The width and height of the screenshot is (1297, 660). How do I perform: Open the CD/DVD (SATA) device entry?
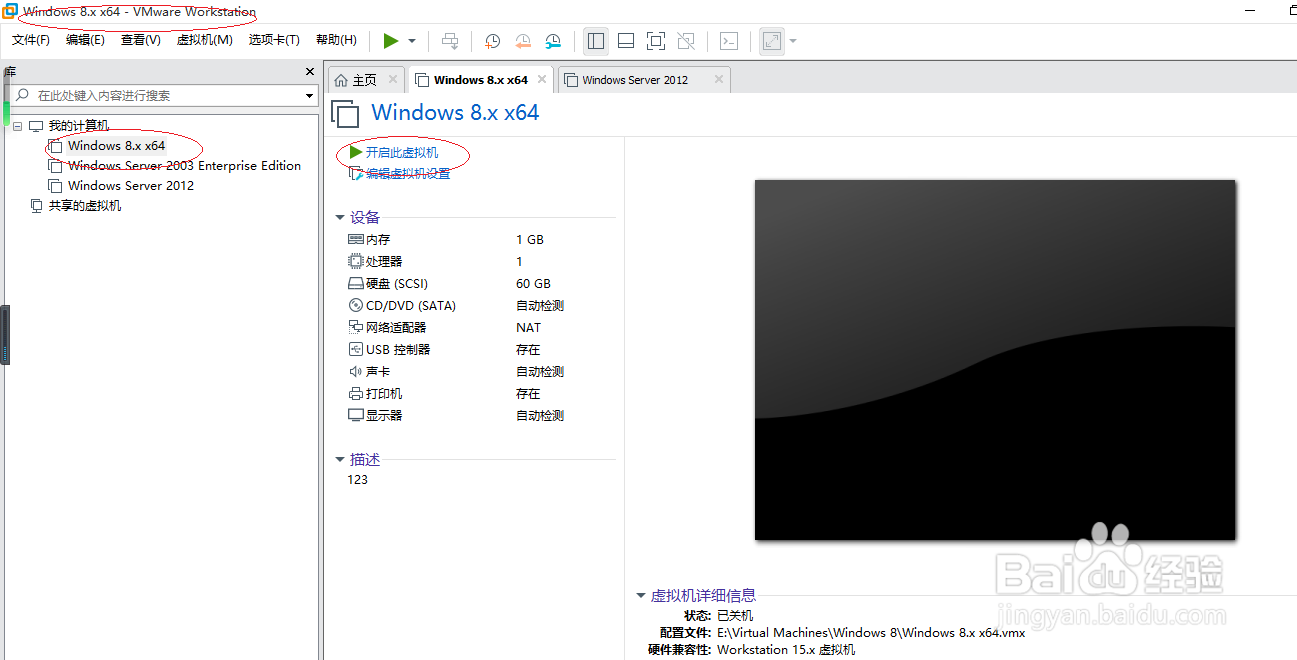coord(410,306)
